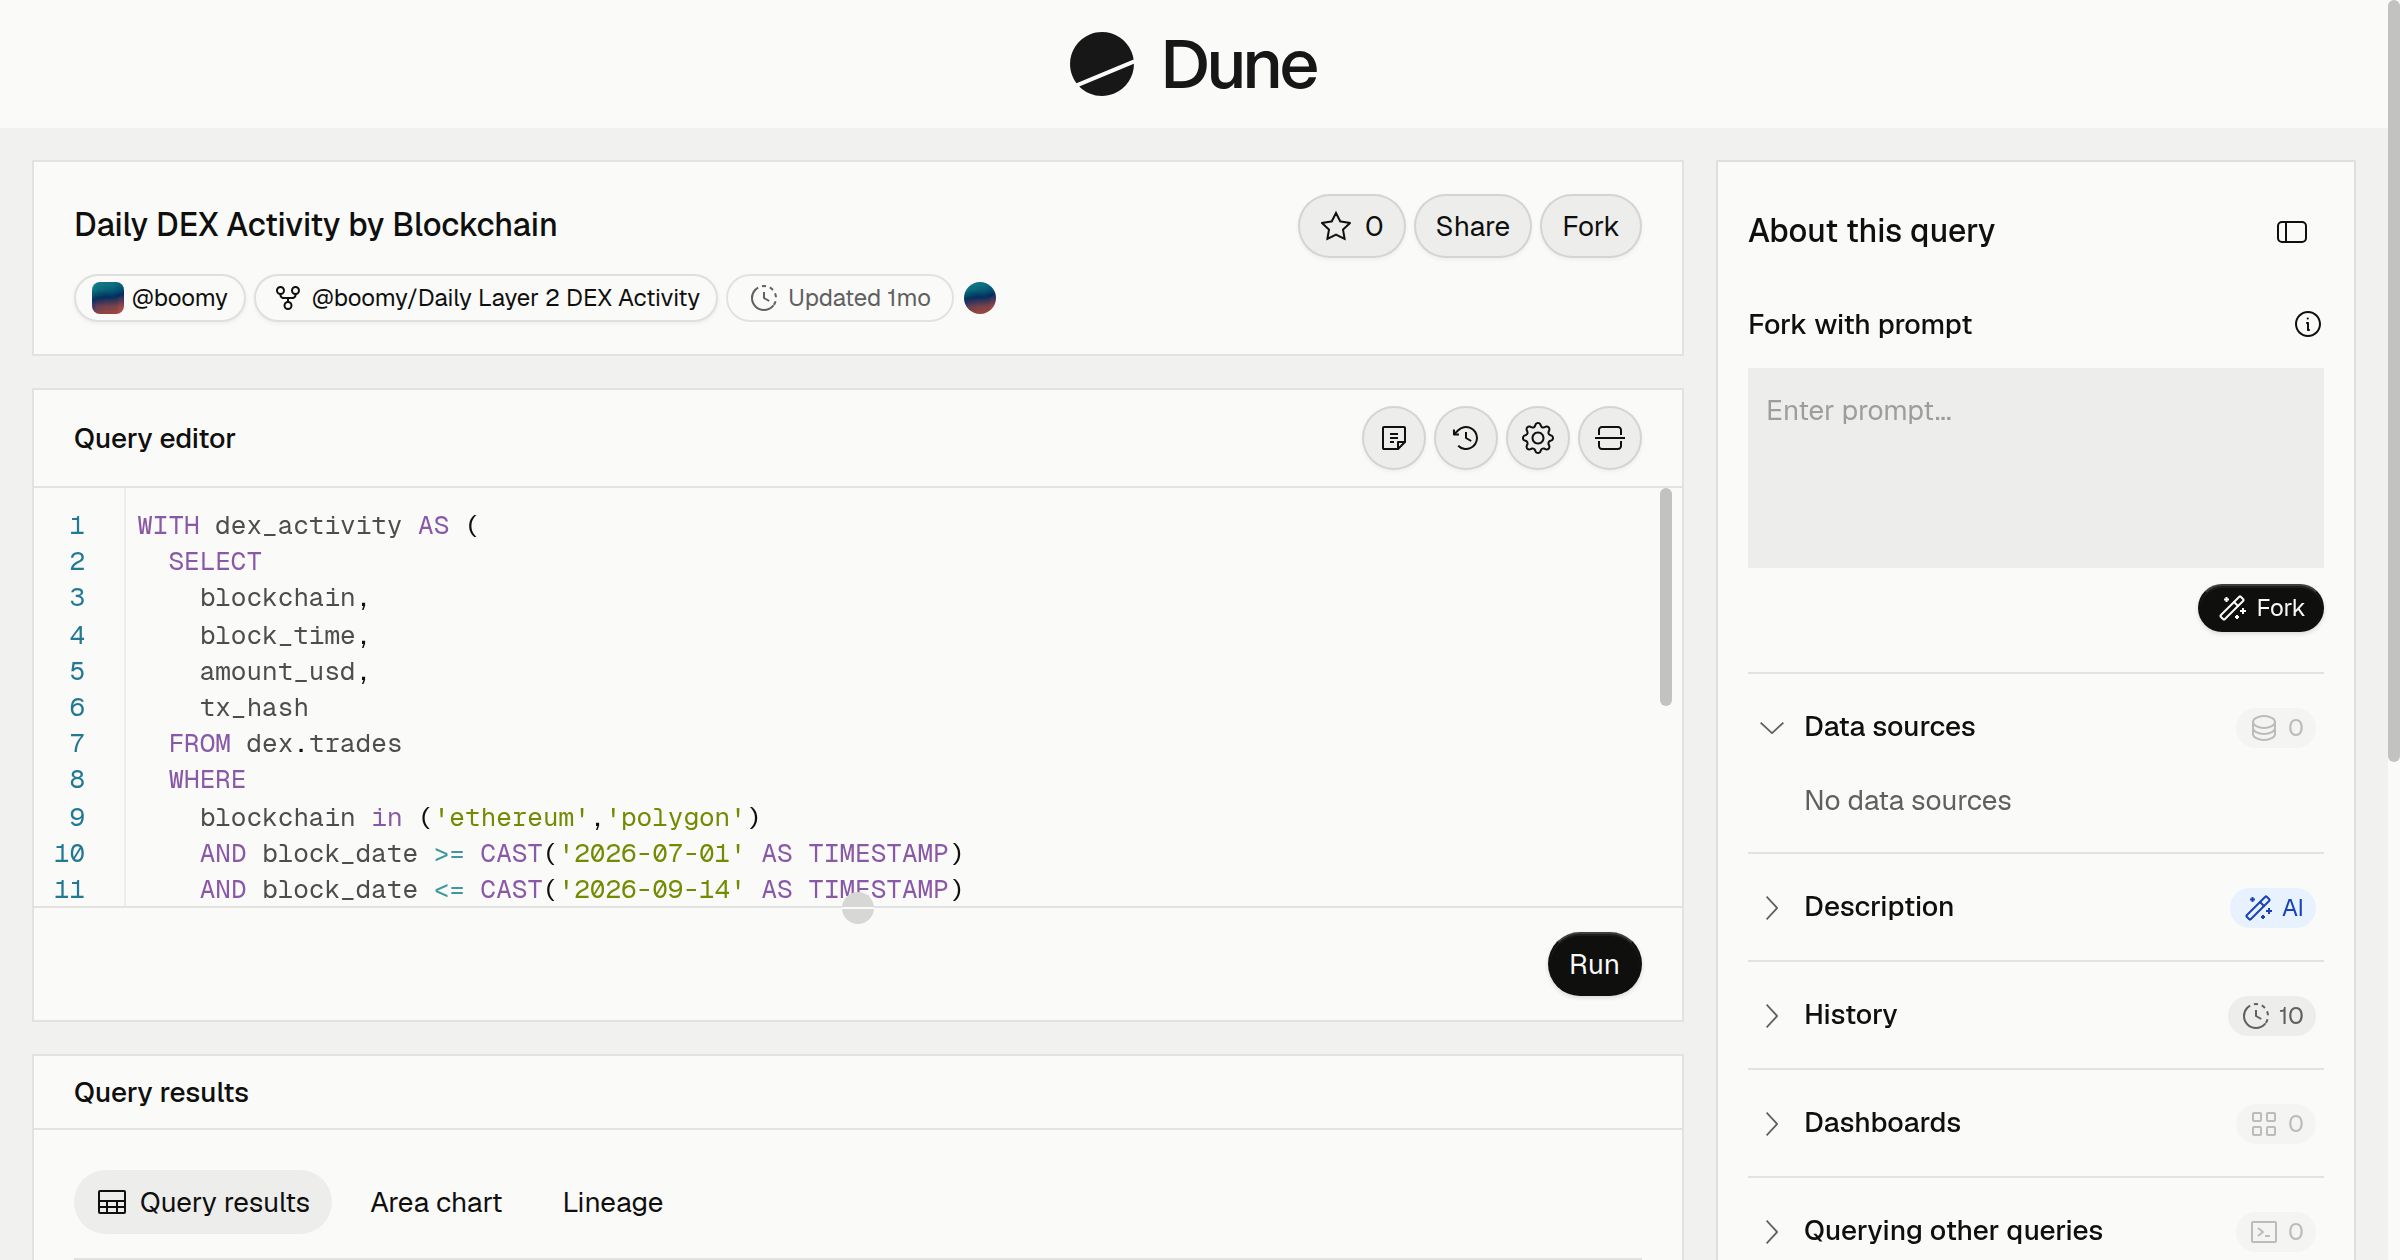
Task: Click the 'FROM dex.trades' code line
Action: pos(285,744)
